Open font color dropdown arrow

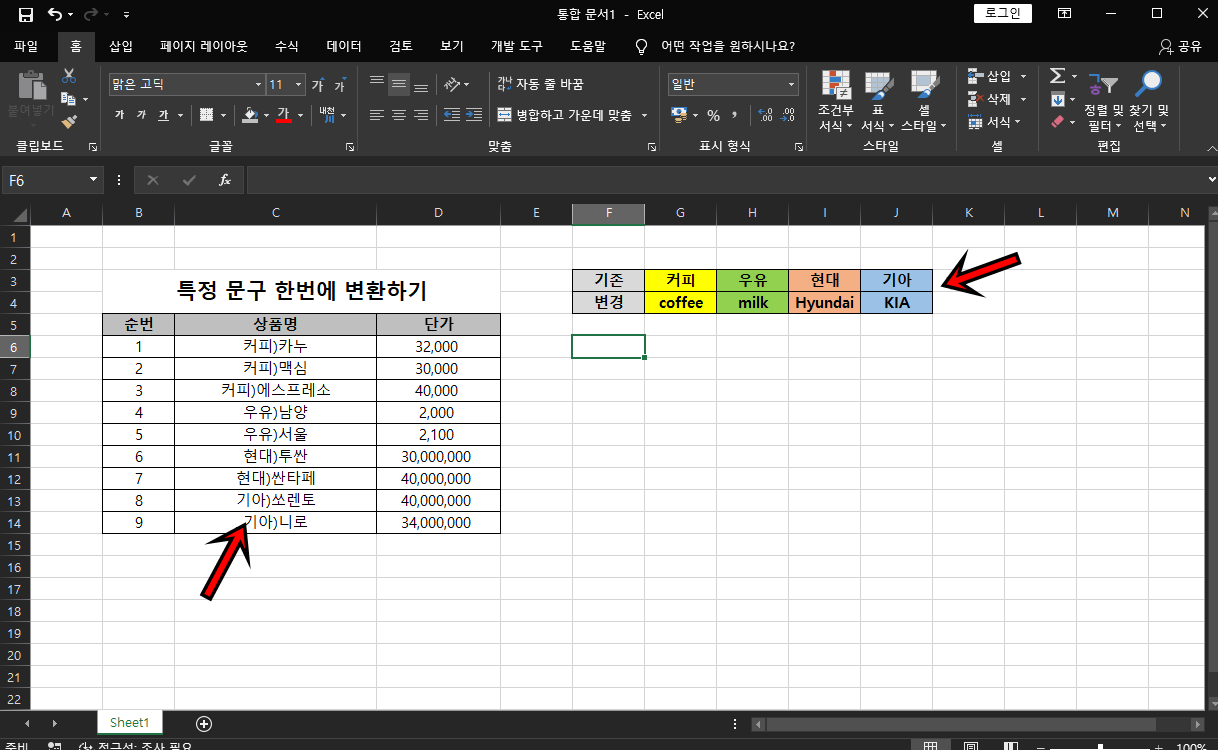point(300,115)
